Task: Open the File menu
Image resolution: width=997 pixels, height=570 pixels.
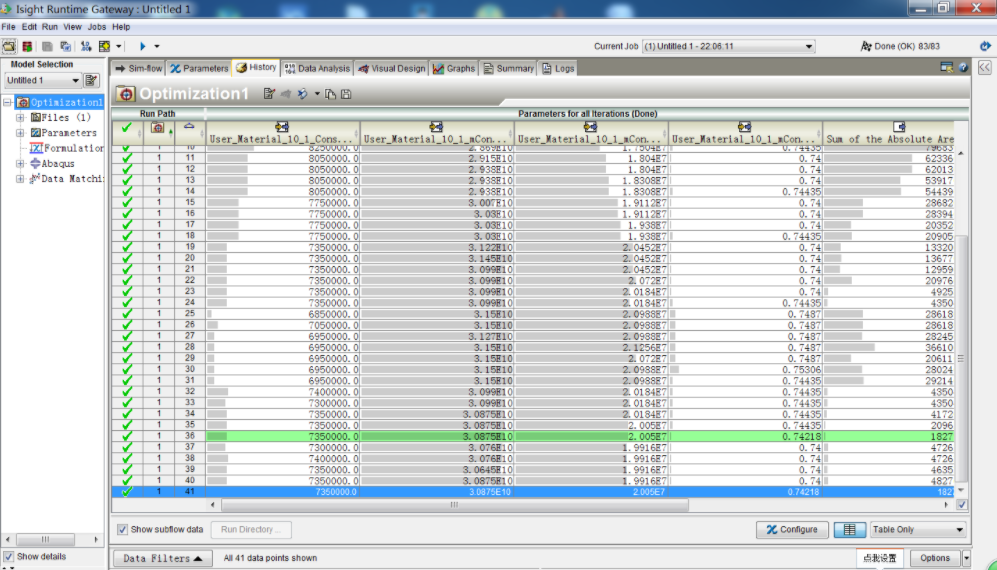Action: (x=8, y=27)
